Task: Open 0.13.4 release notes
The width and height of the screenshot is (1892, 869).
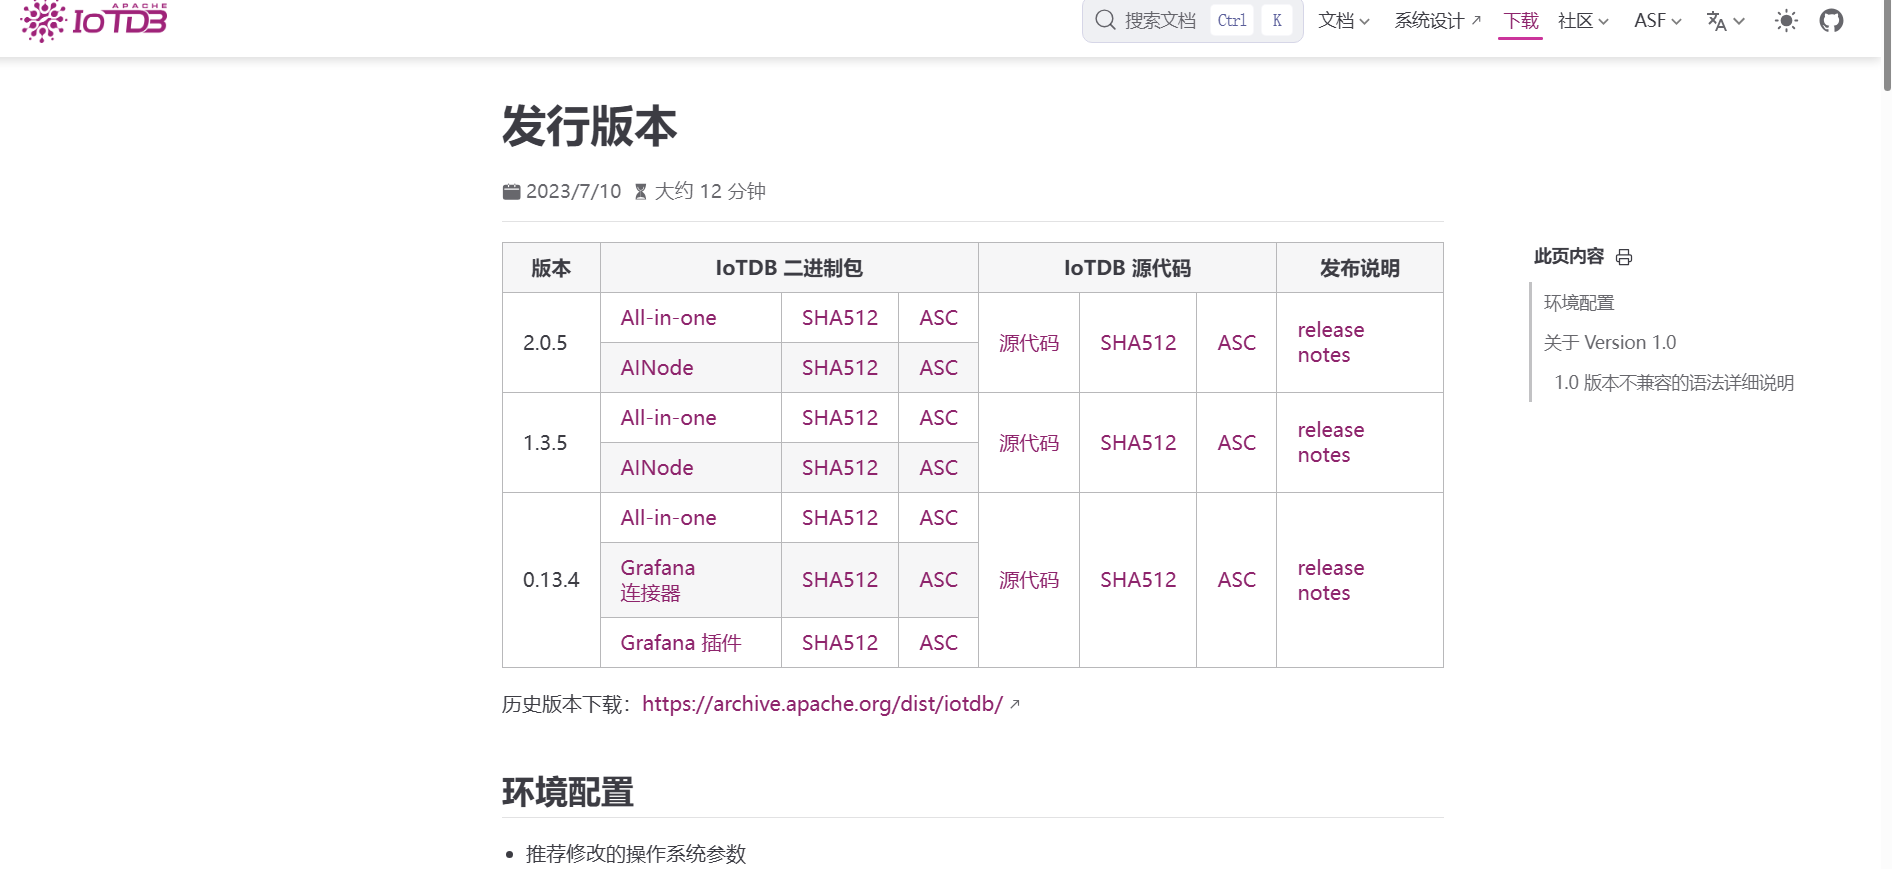Action: click(x=1330, y=580)
